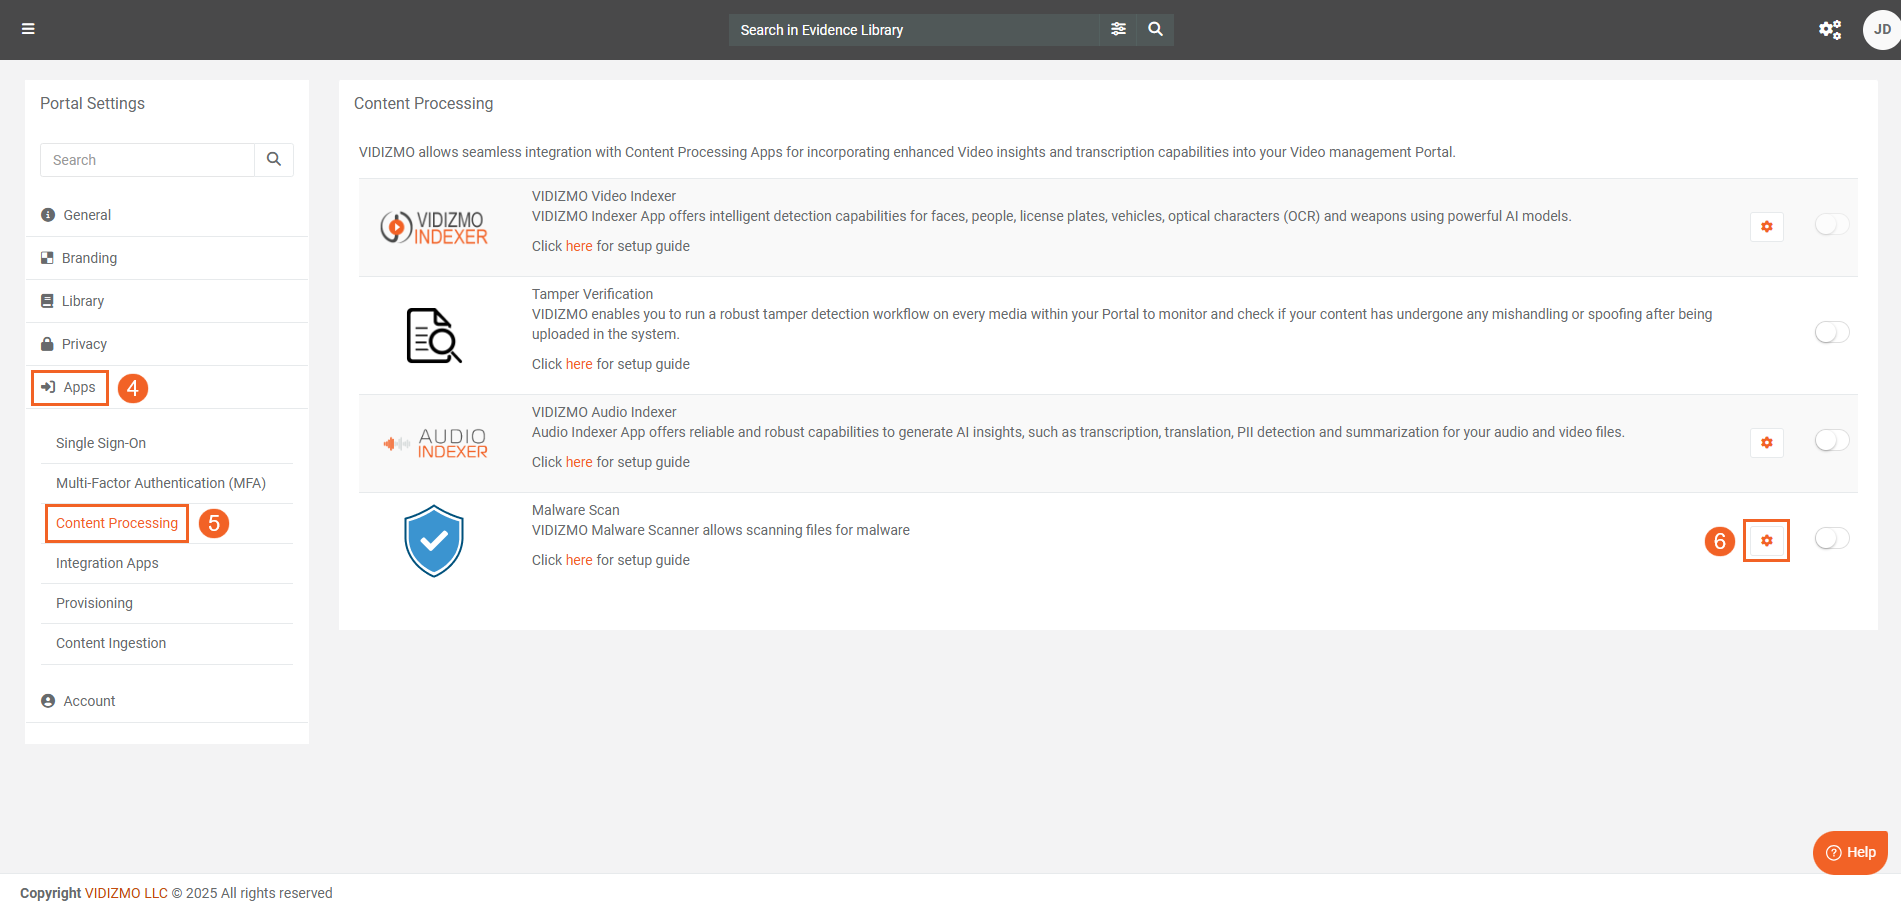The height and width of the screenshot is (910, 1901).
Task: Click the orange Help button
Action: coord(1850,852)
